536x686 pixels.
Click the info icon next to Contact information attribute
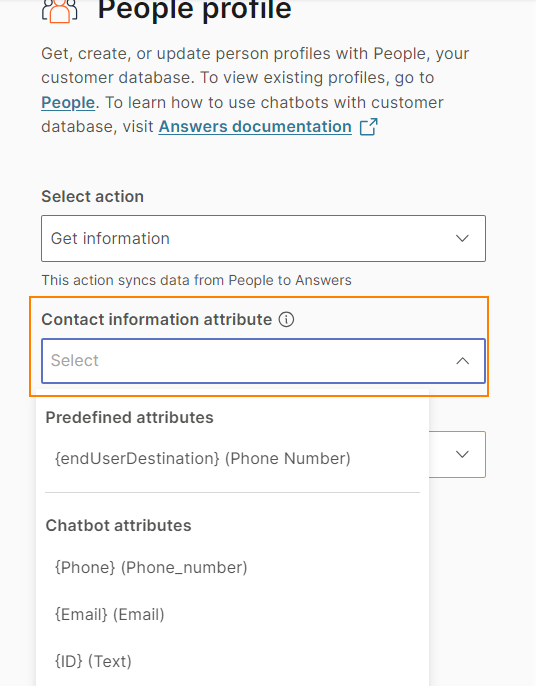point(287,319)
